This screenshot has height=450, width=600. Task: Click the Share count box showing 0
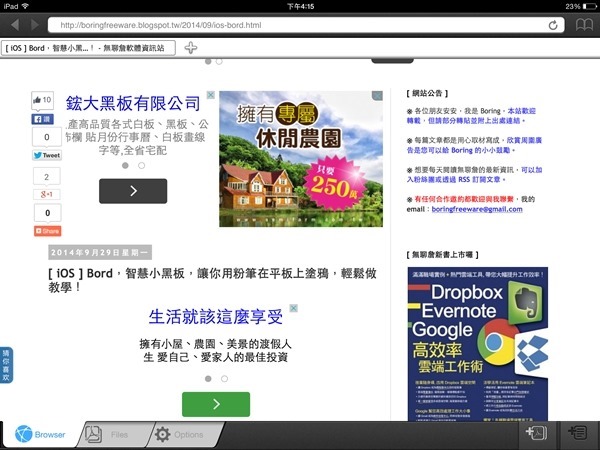click(47, 213)
